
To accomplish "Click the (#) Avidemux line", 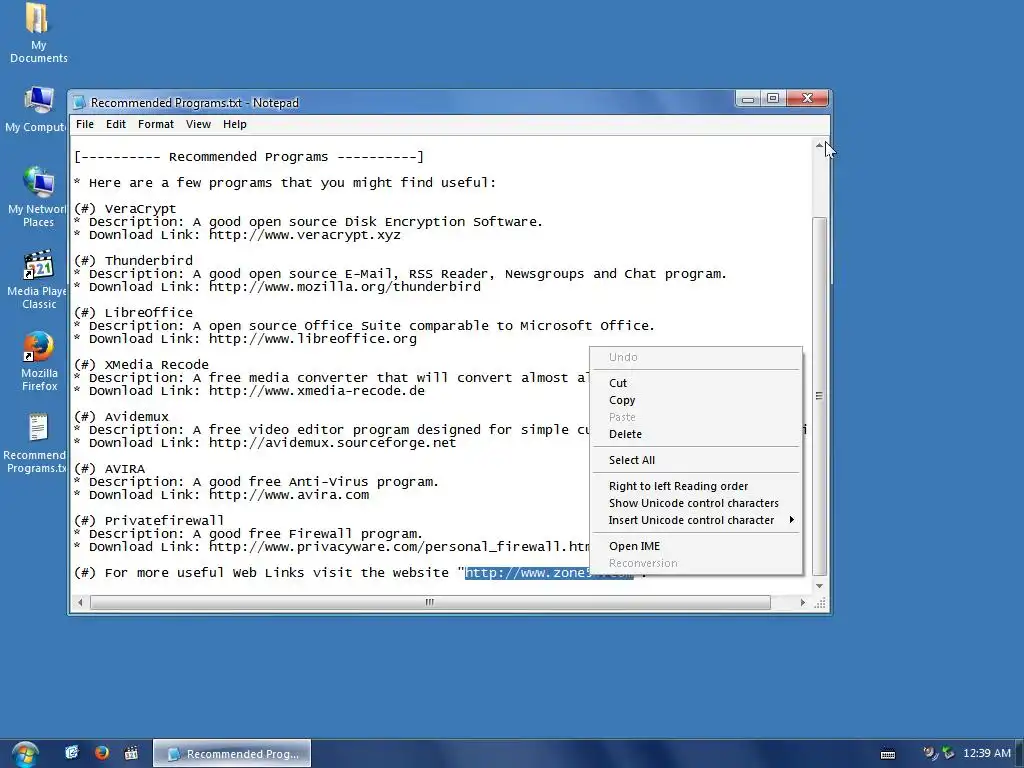I will pos(121,417).
